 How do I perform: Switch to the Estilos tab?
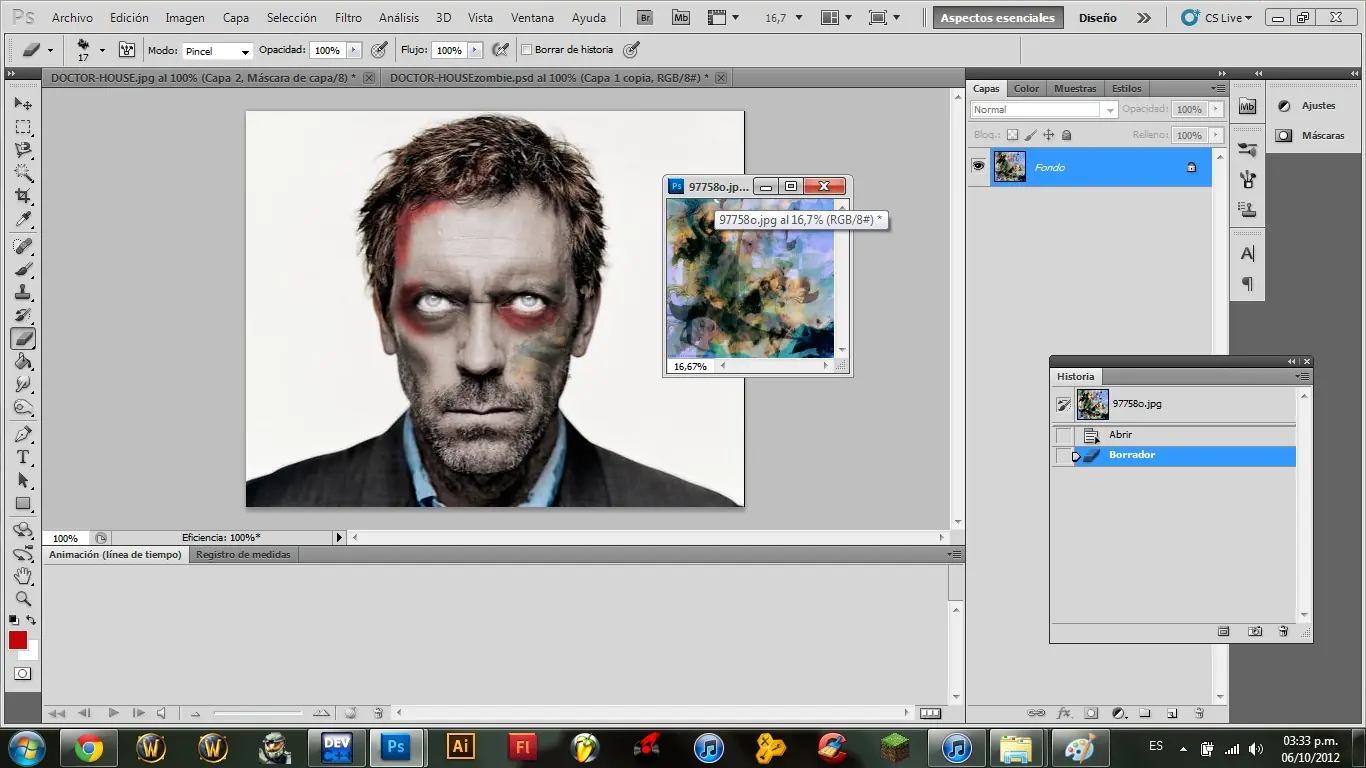point(1127,88)
